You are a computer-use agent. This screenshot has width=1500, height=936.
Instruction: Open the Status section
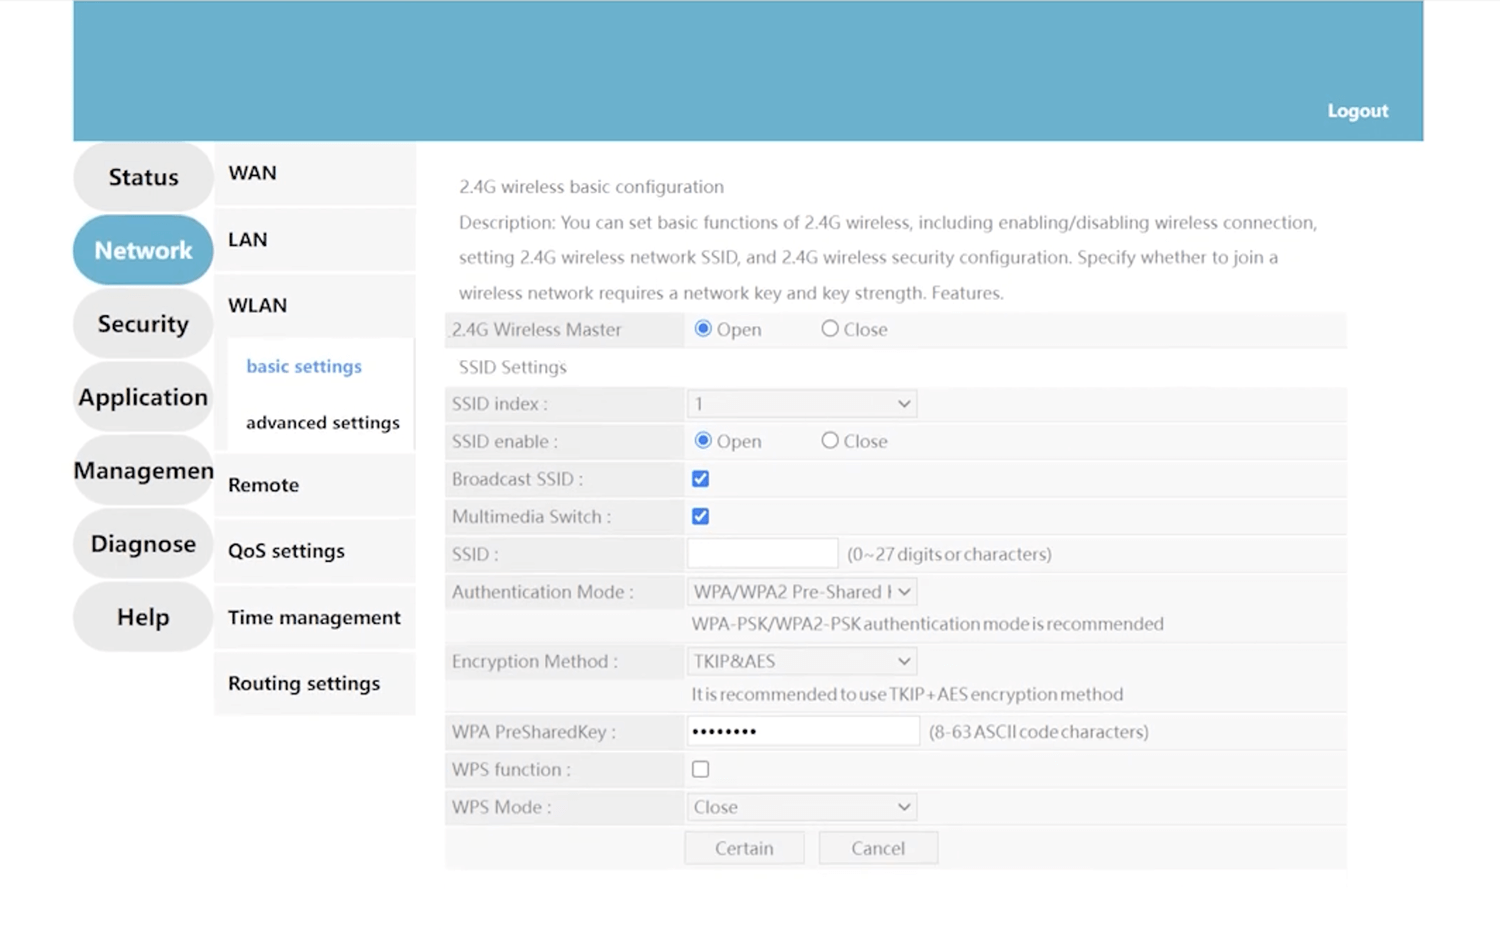pyautogui.click(x=143, y=177)
